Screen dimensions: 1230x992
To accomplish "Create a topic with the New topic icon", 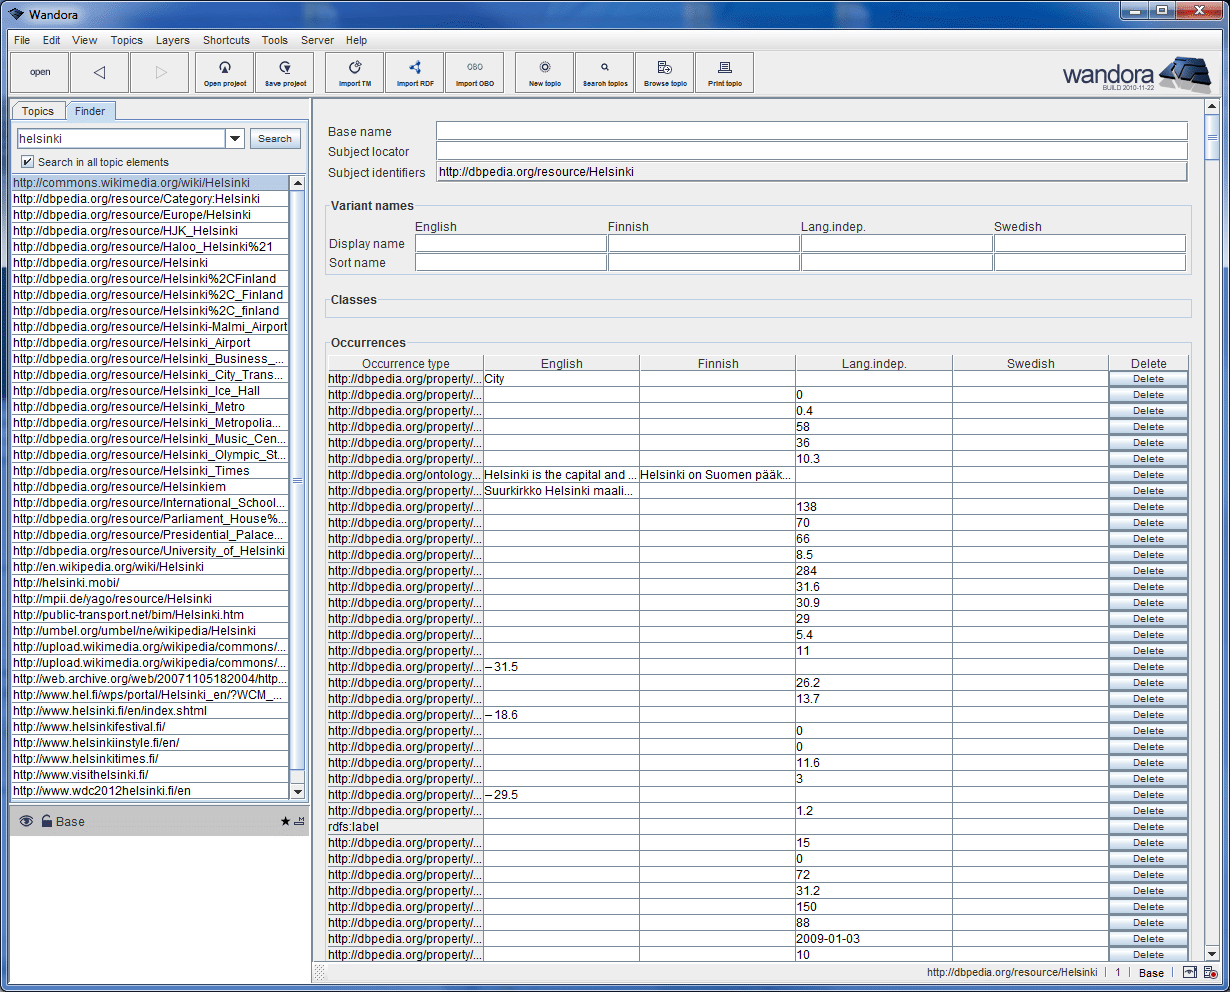I will [543, 72].
